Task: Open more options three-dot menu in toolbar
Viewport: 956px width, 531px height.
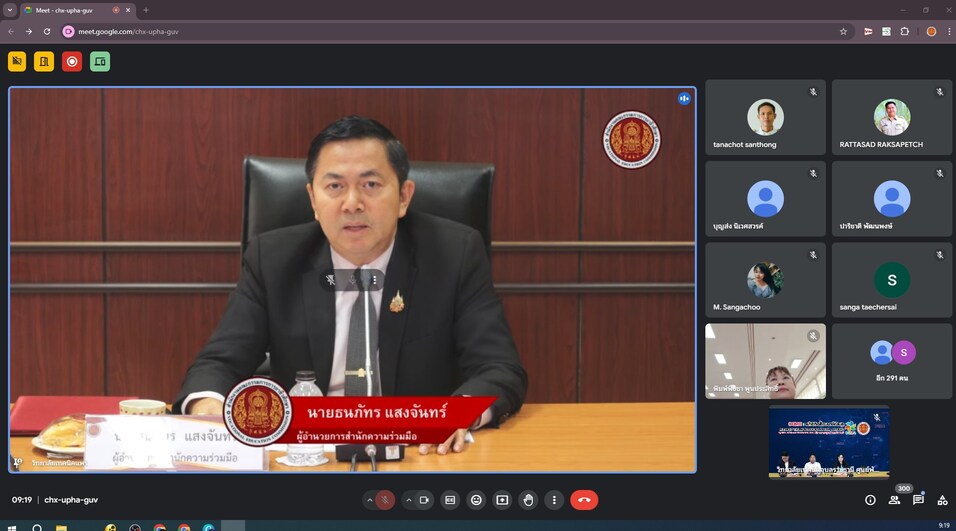Action: tap(554, 500)
